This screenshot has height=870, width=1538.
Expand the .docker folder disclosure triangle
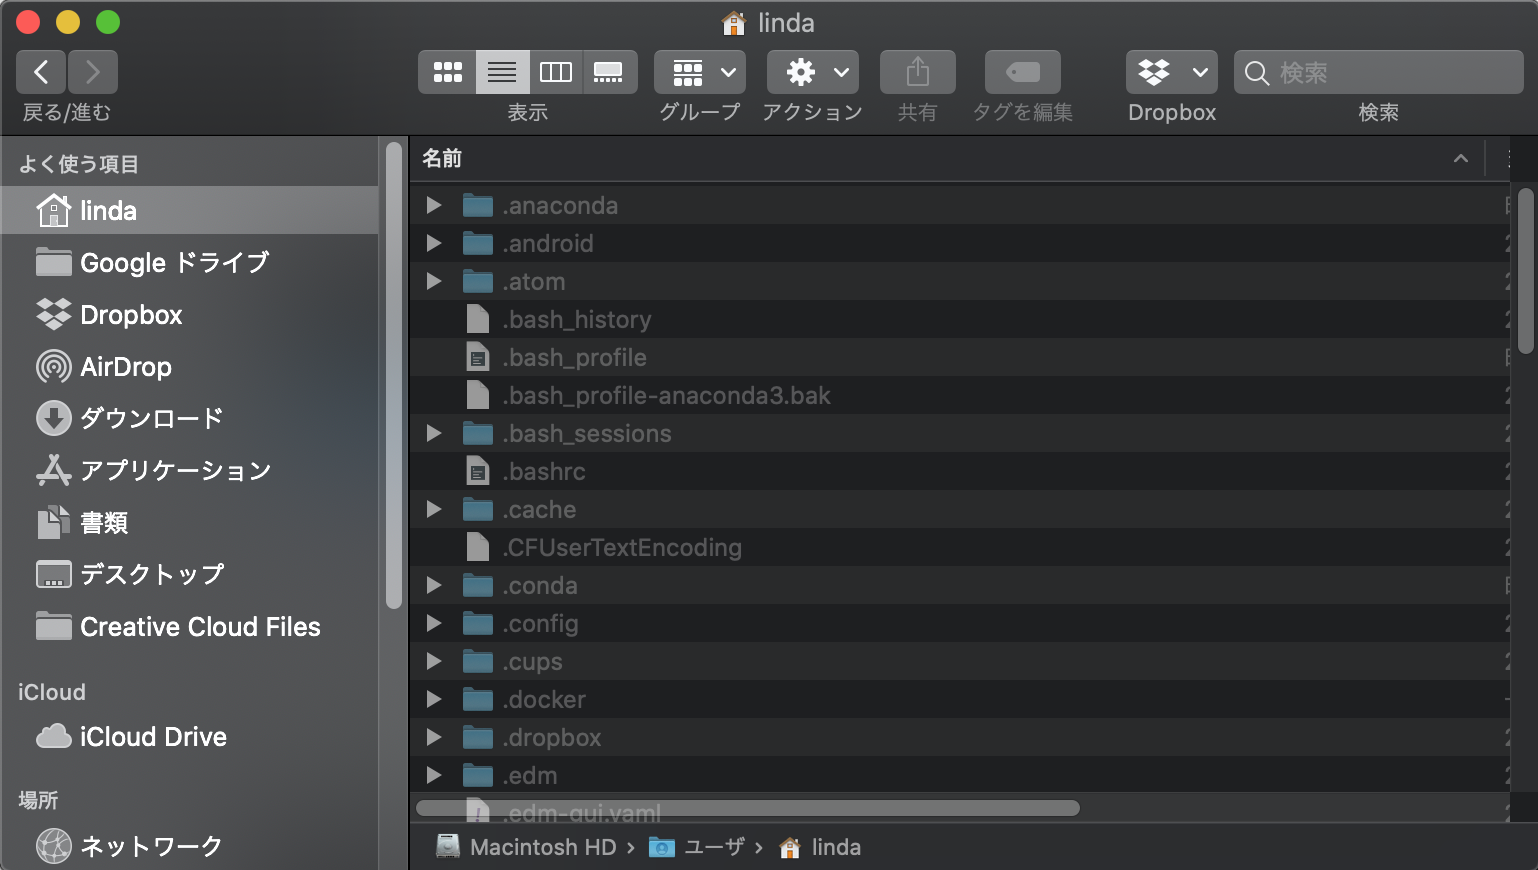pos(434,699)
